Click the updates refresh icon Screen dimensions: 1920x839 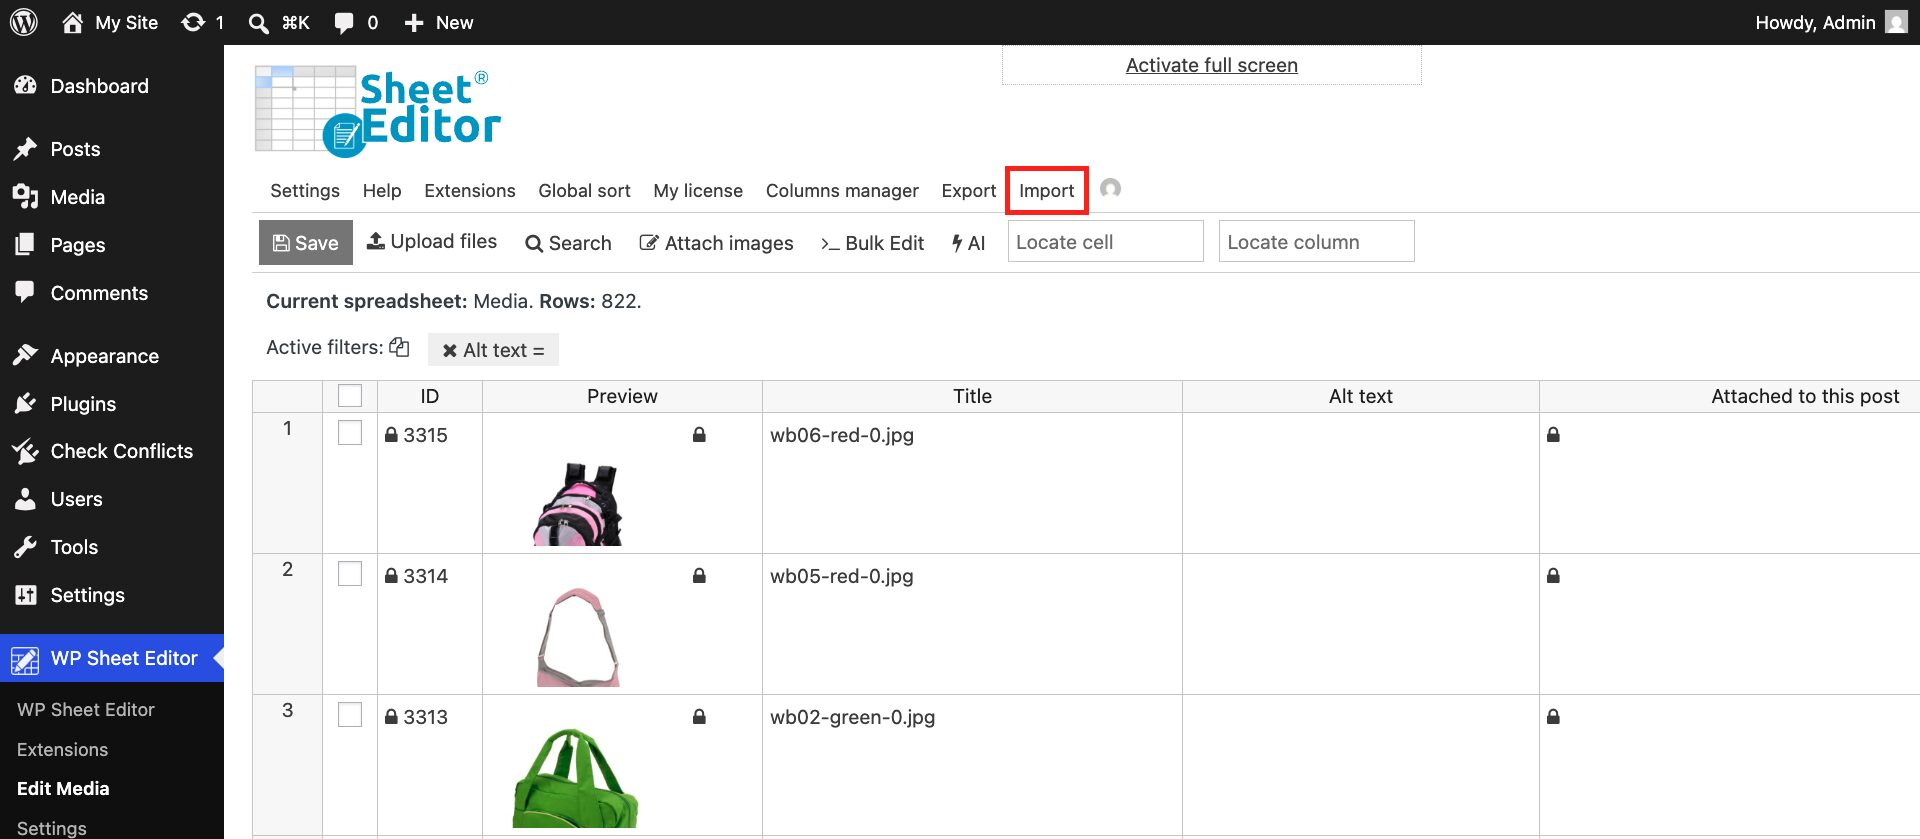click(x=193, y=22)
